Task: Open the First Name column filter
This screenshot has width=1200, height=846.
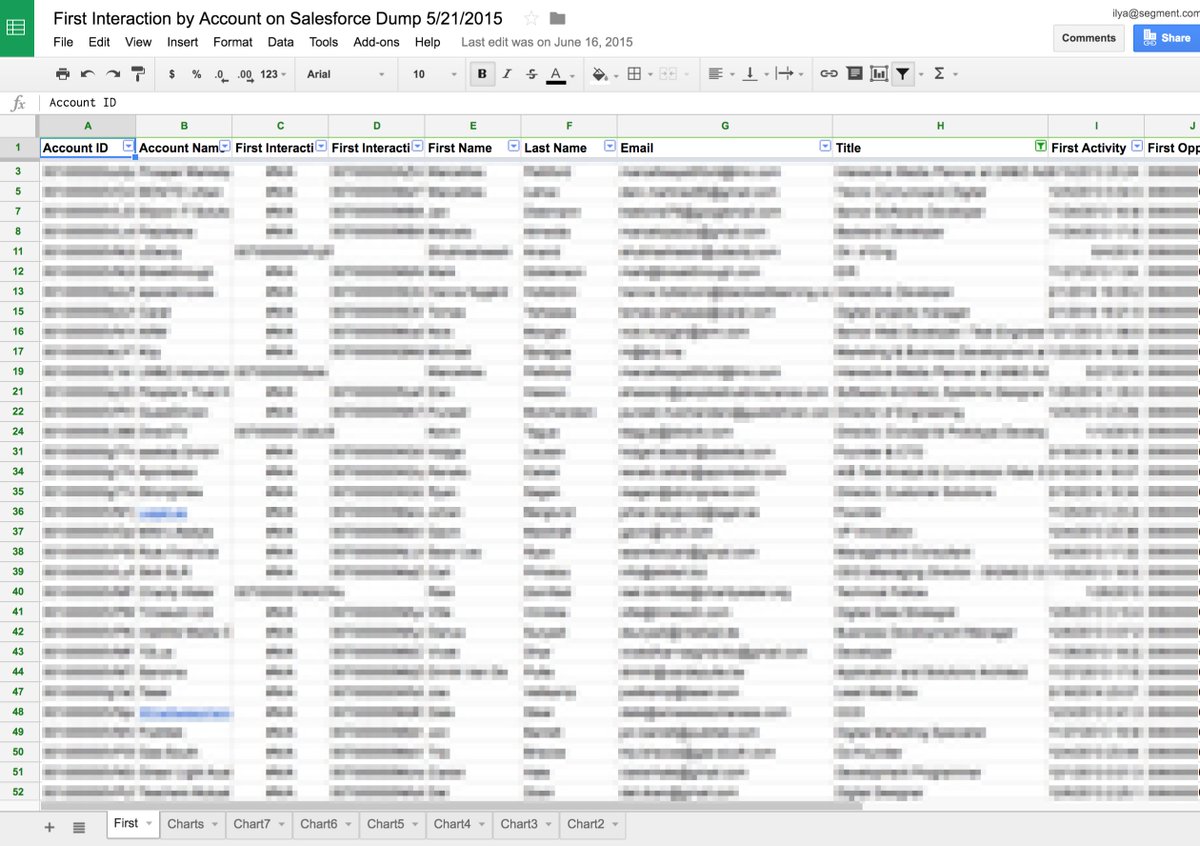Action: click(x=513, y=146)
